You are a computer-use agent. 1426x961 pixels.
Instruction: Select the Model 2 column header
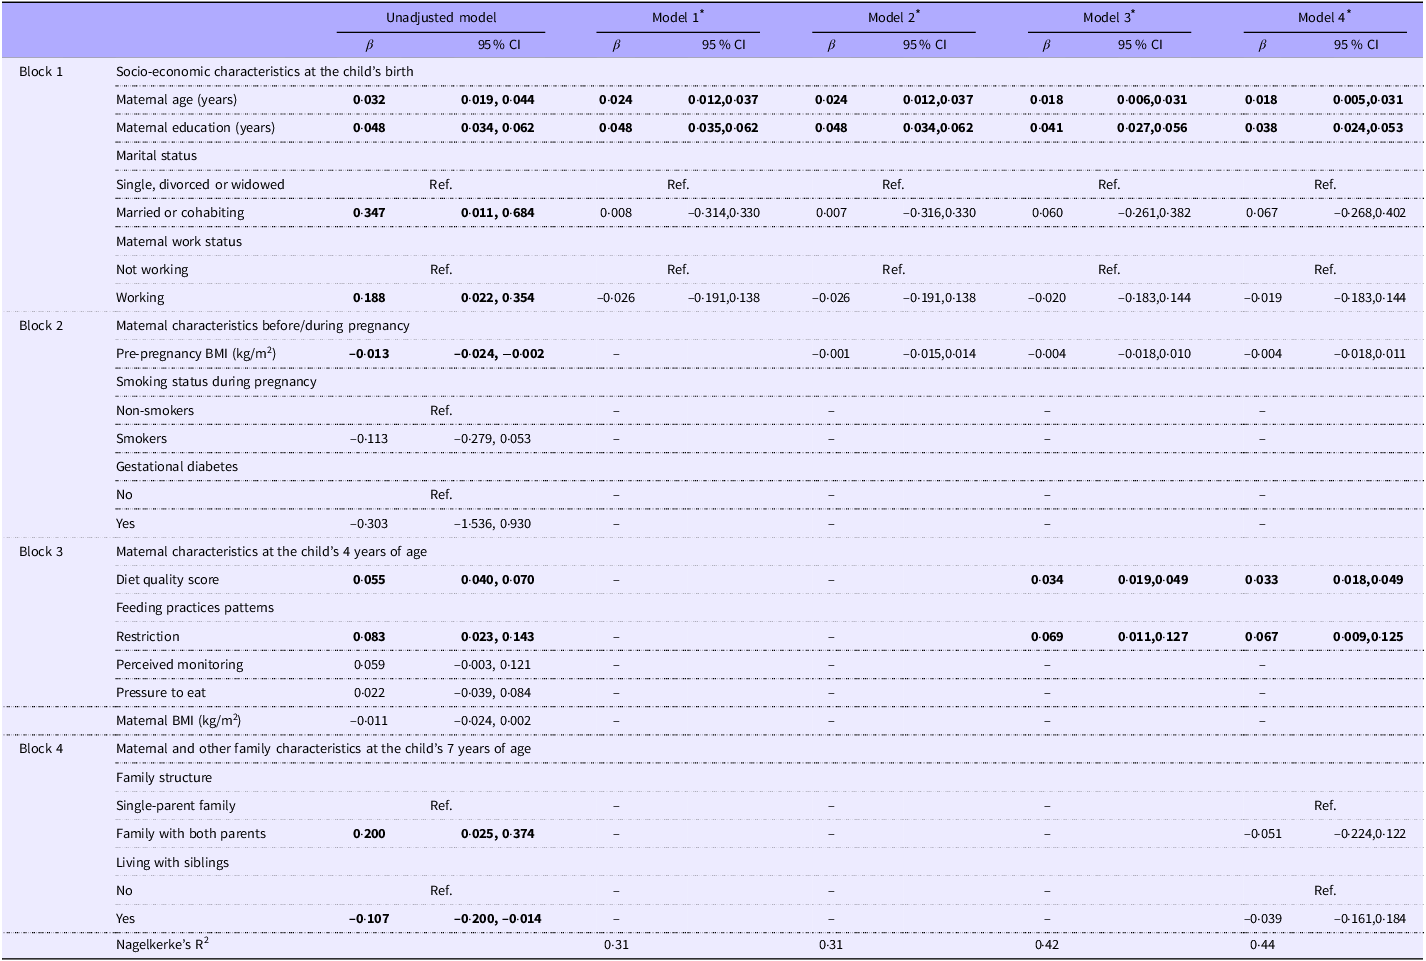coord(893,18)
